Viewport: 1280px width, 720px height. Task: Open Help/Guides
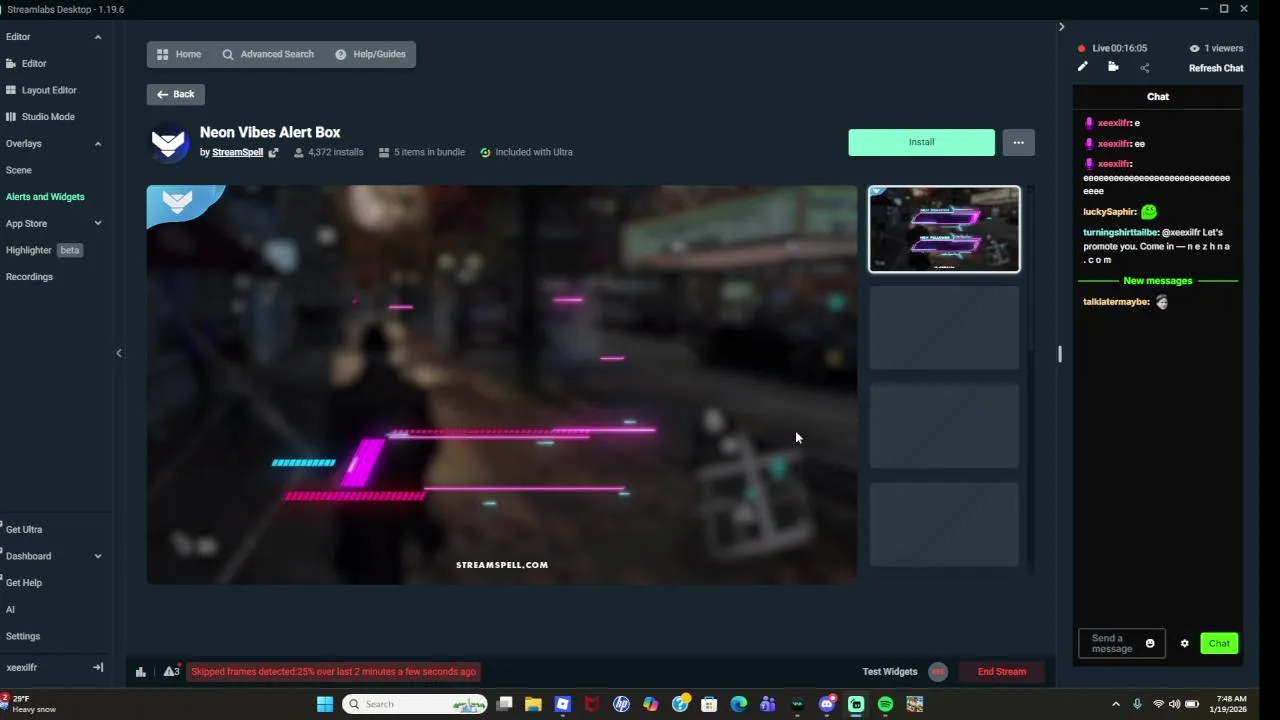pyautogui.click(x=370, y=54)
